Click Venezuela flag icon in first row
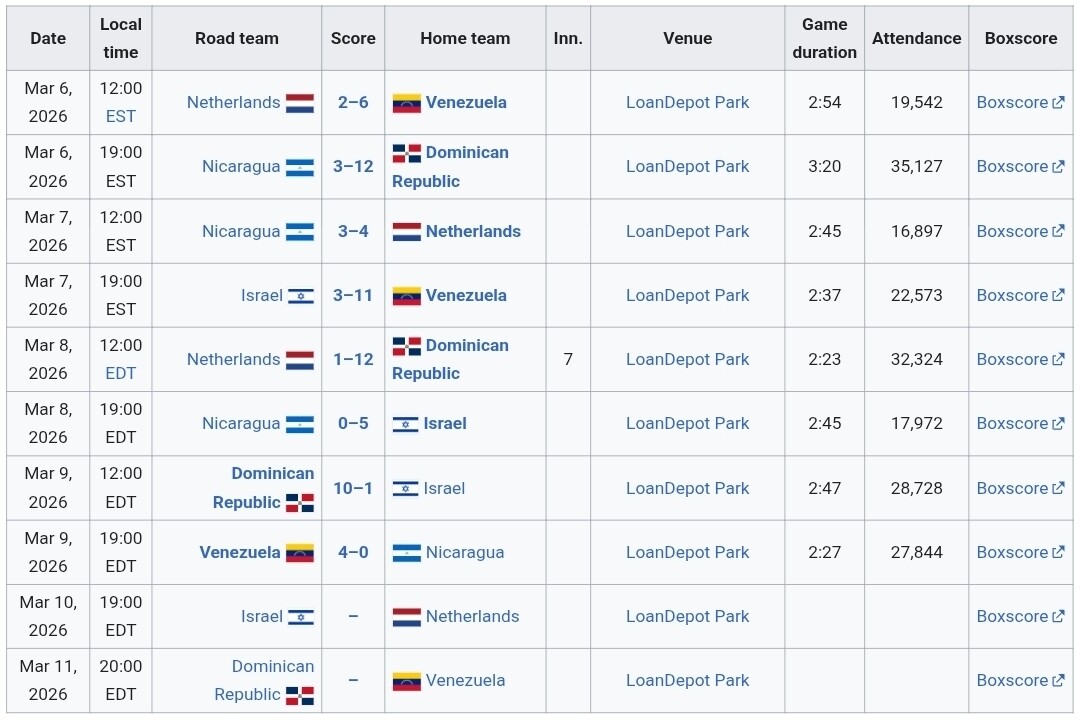1080x720 pixels. click(406, 103)
